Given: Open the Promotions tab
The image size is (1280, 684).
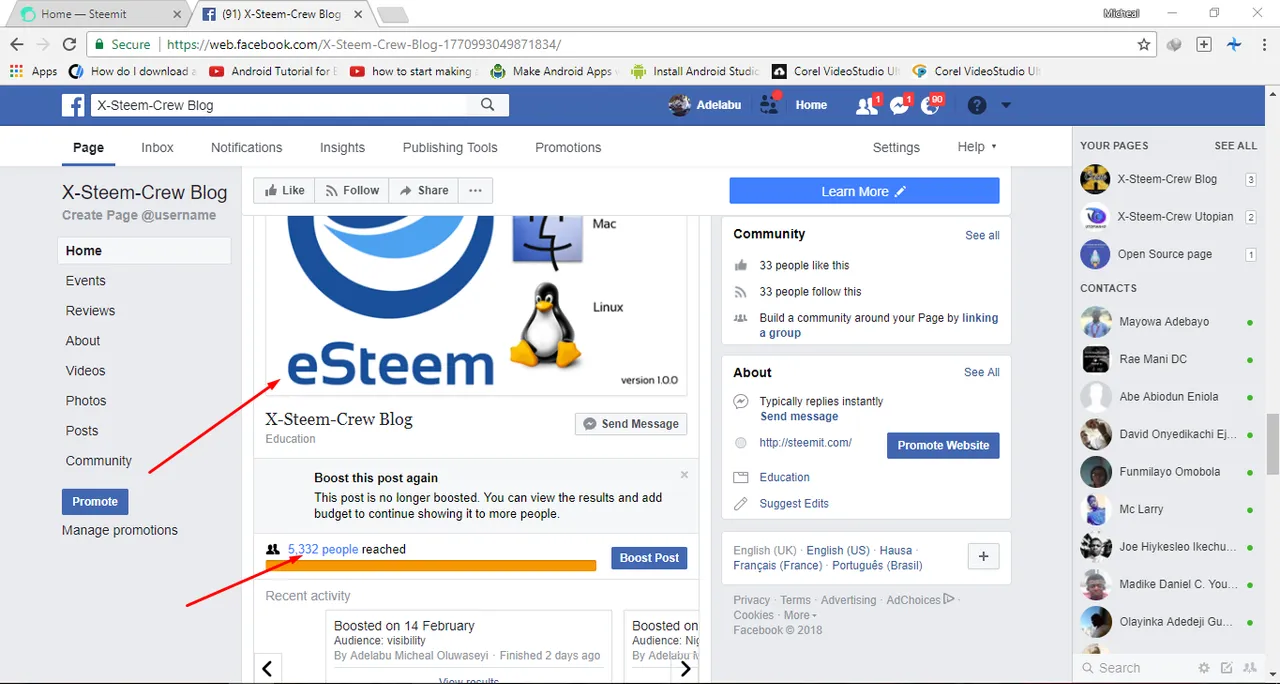Looking at the screenshot, I should click(x=568, y=147).
